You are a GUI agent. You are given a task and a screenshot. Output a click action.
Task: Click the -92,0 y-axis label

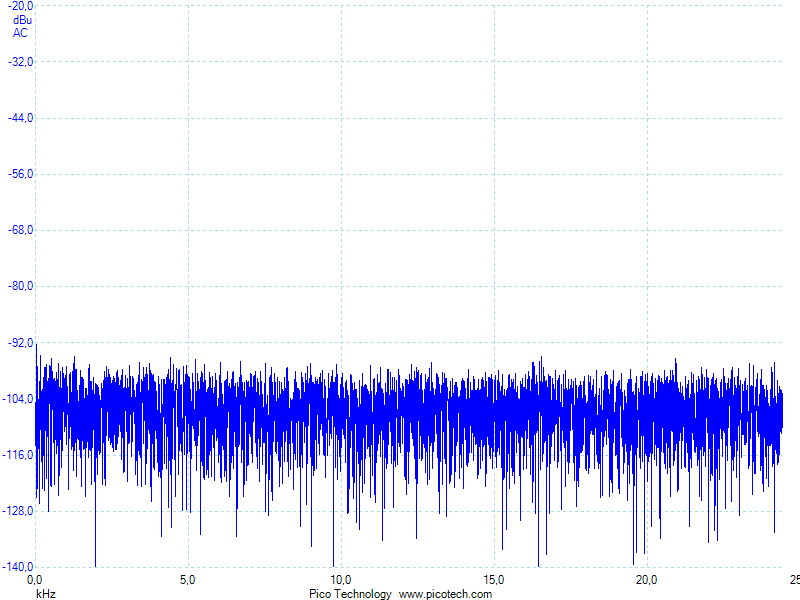coord(20,343)
